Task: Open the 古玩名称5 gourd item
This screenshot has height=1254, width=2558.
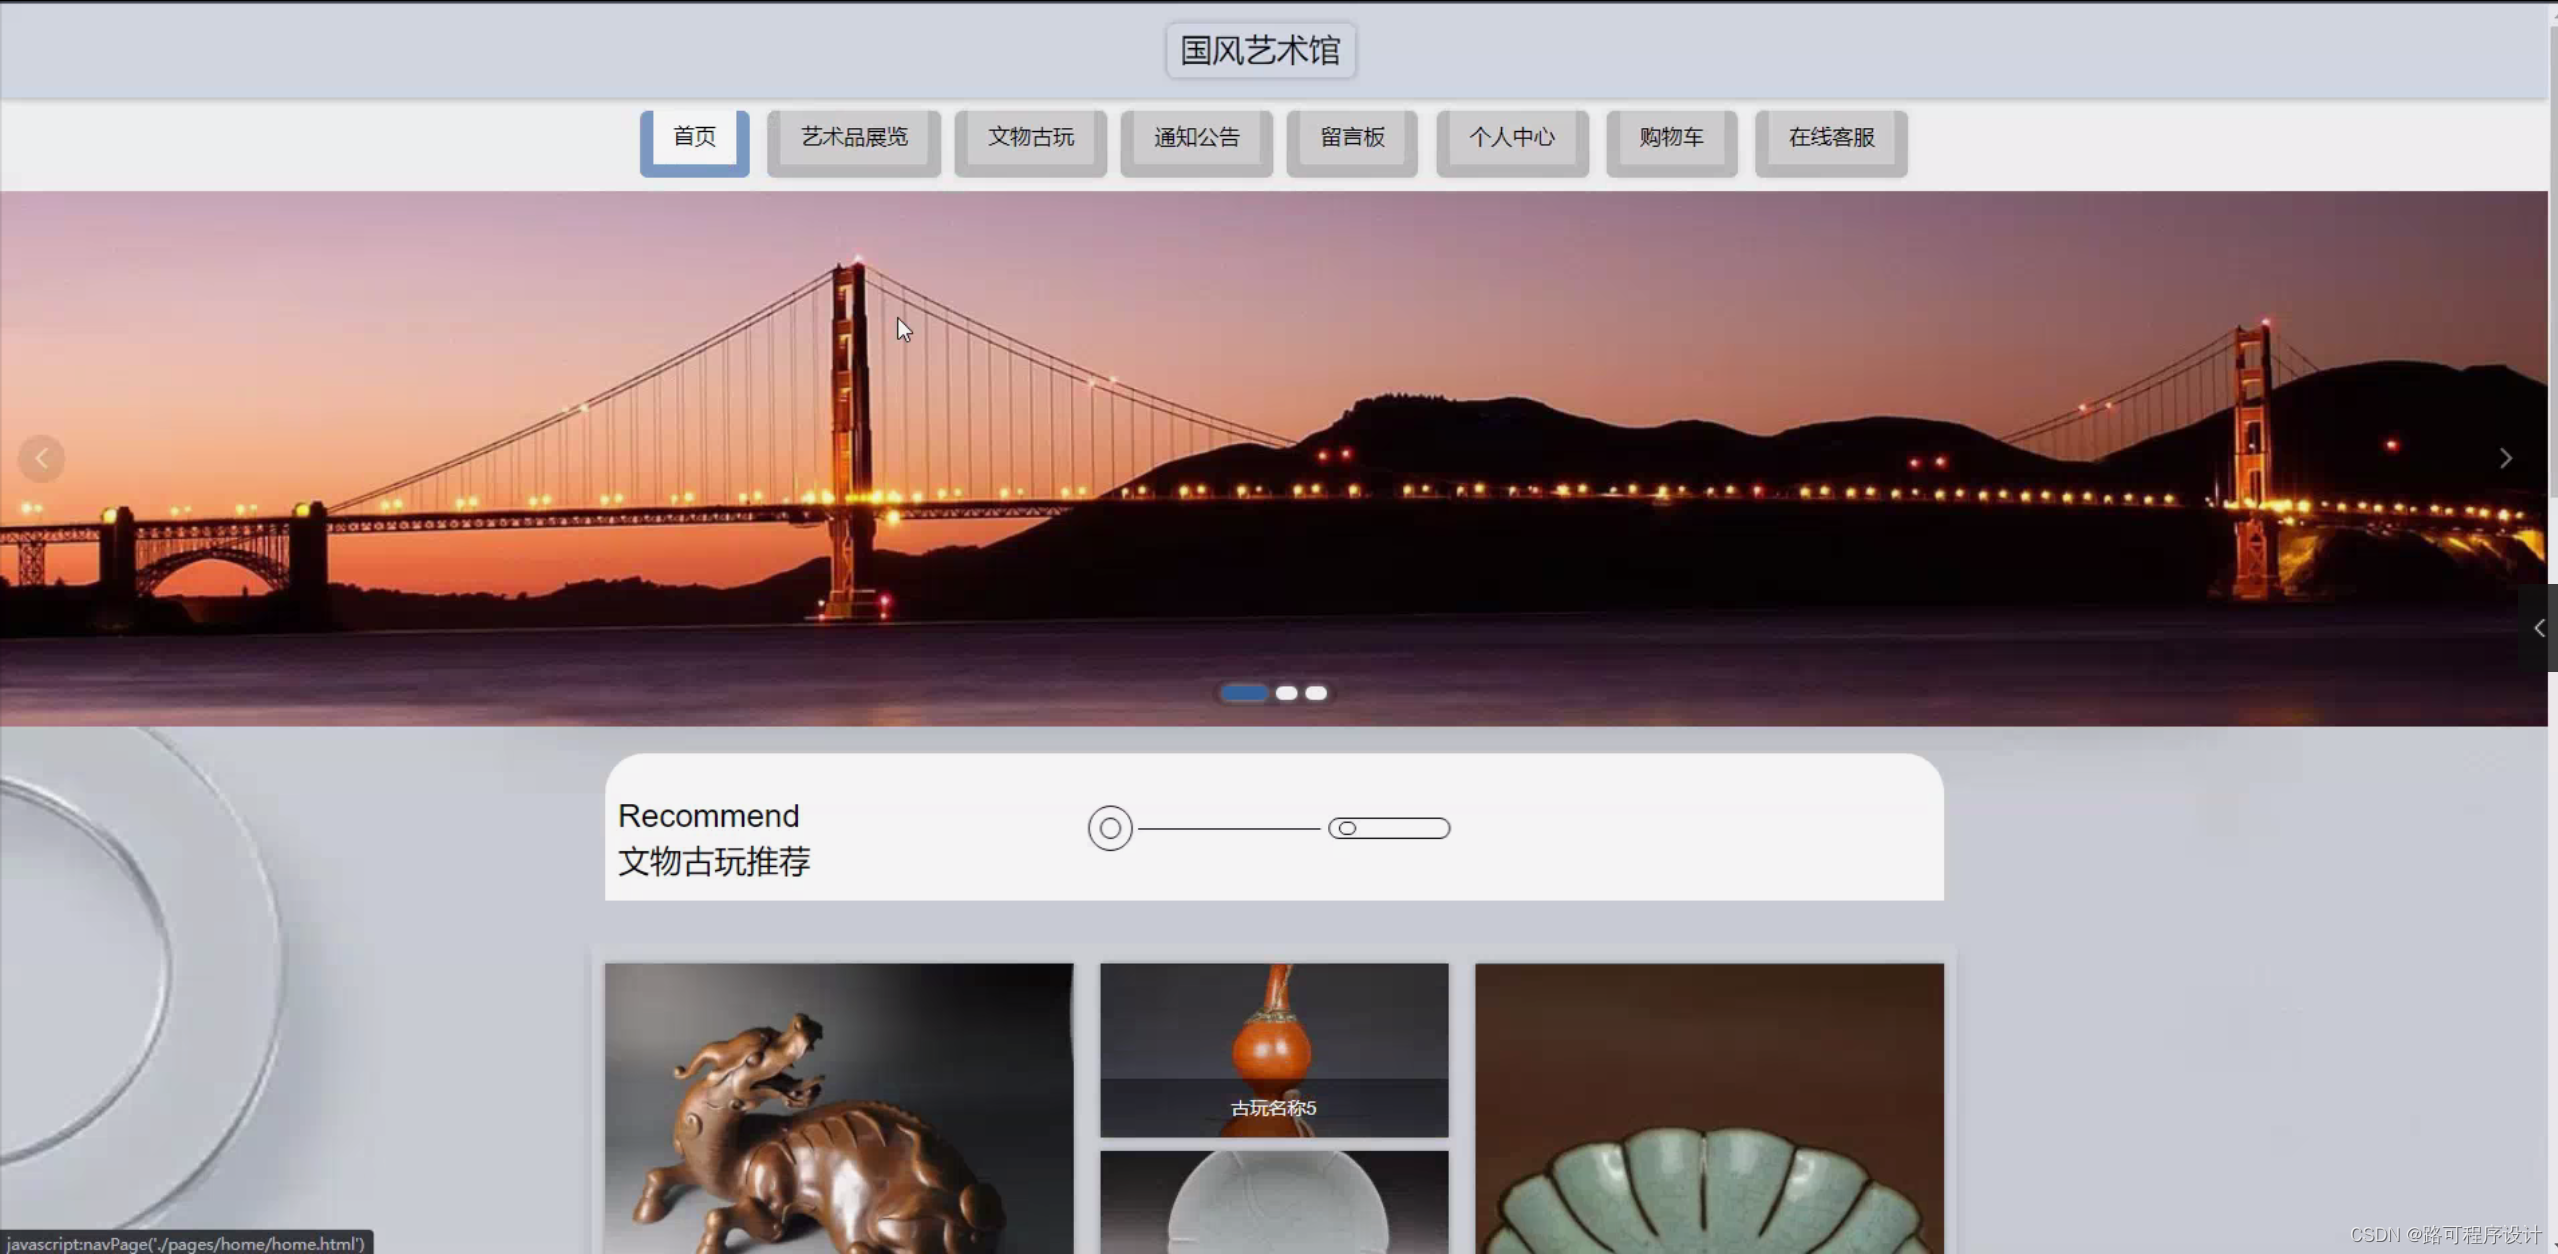Action: (x=1273, y=1050)
